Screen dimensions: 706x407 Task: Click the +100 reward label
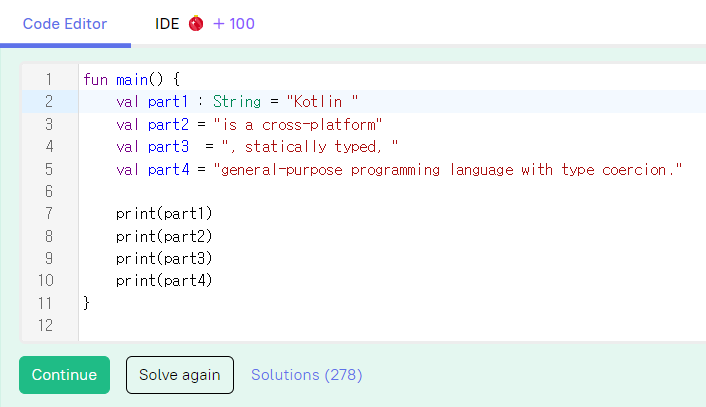pos(234,23)
